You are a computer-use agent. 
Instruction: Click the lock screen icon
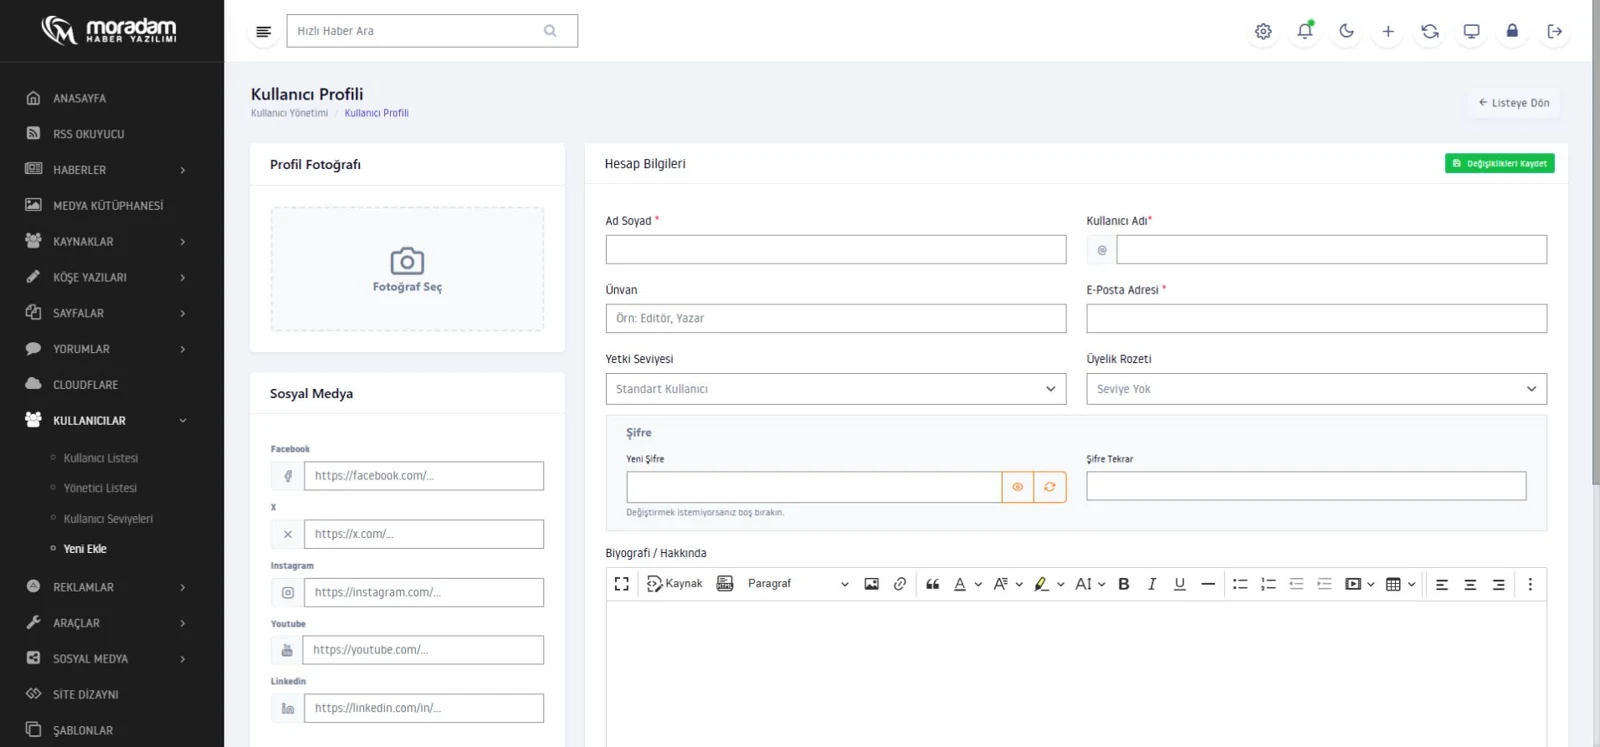[1512, 31]
